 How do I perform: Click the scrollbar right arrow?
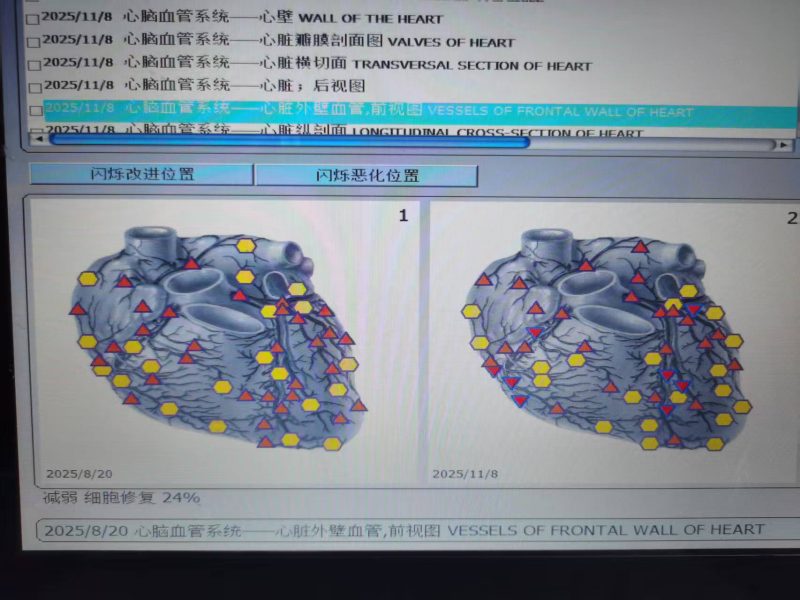(x=783, y=144)
